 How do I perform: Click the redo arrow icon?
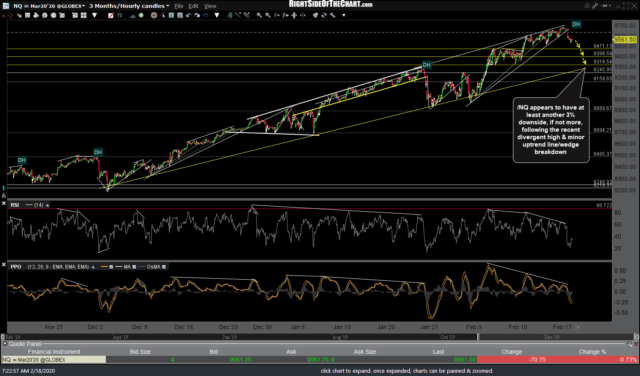(x=197, y=16)
